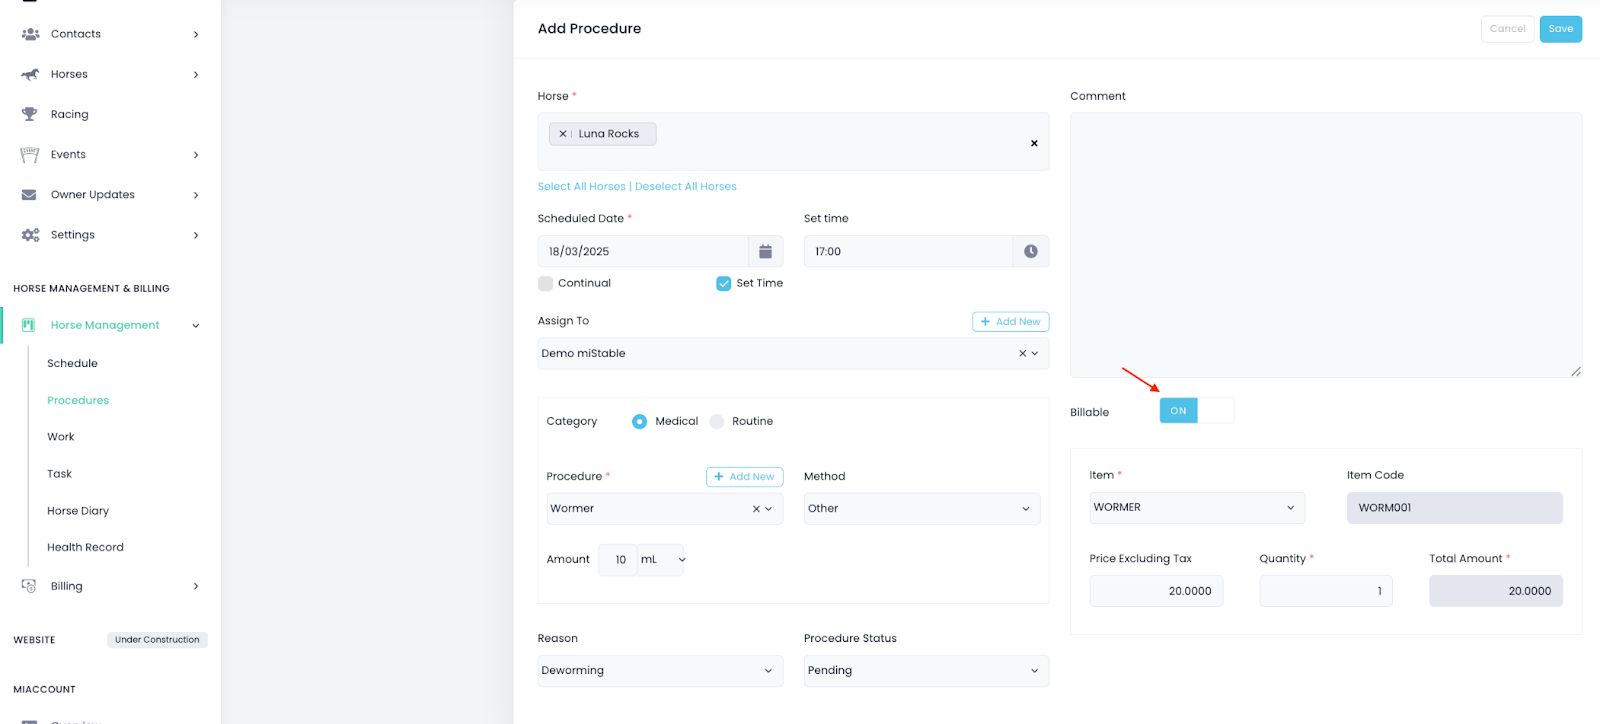Clear all horses in Horse field
This screenshot has width=1600, height=724.
coord(1034,143)
